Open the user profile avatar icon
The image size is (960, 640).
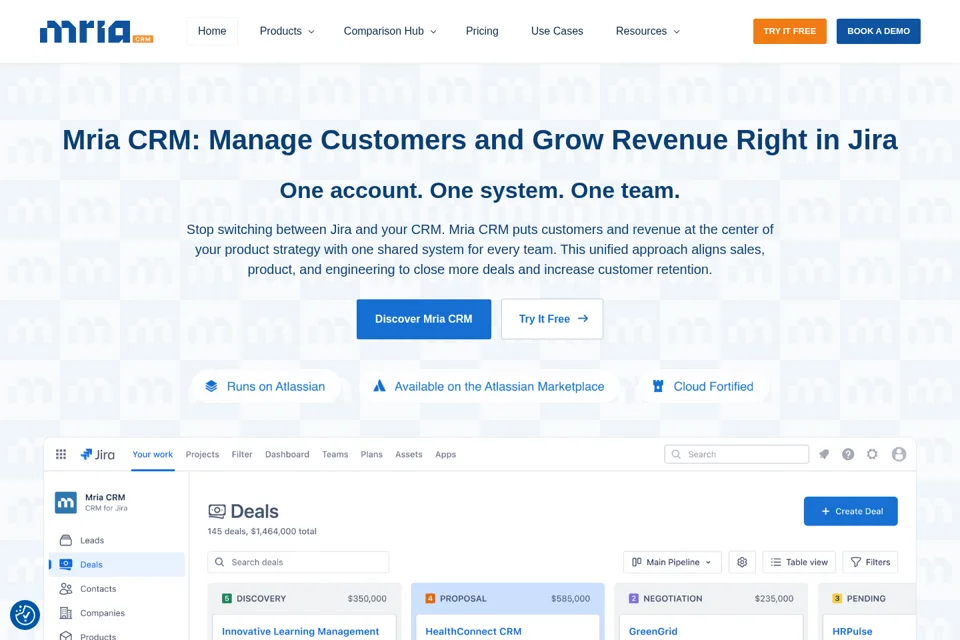pyautogui.click(x=899, y=454)
